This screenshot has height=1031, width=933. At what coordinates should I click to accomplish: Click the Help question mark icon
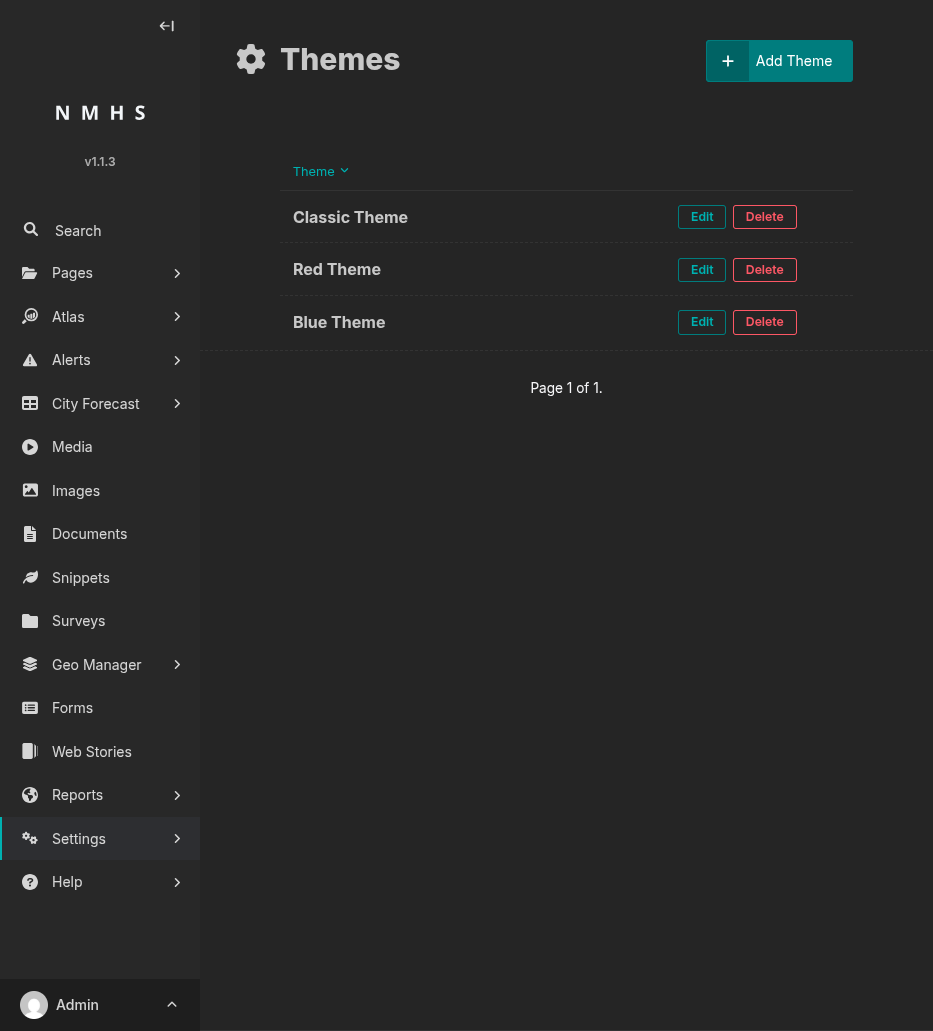pos(30,882)
